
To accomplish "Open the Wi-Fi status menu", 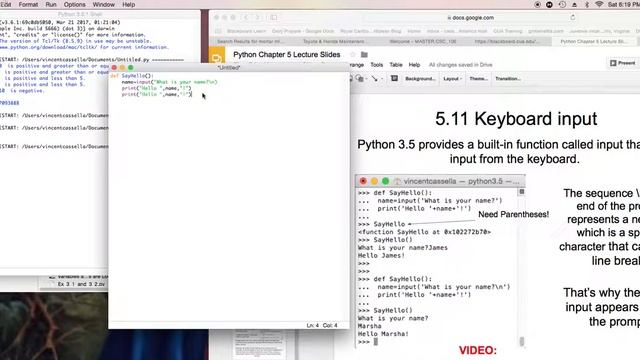I will point(599,4).
